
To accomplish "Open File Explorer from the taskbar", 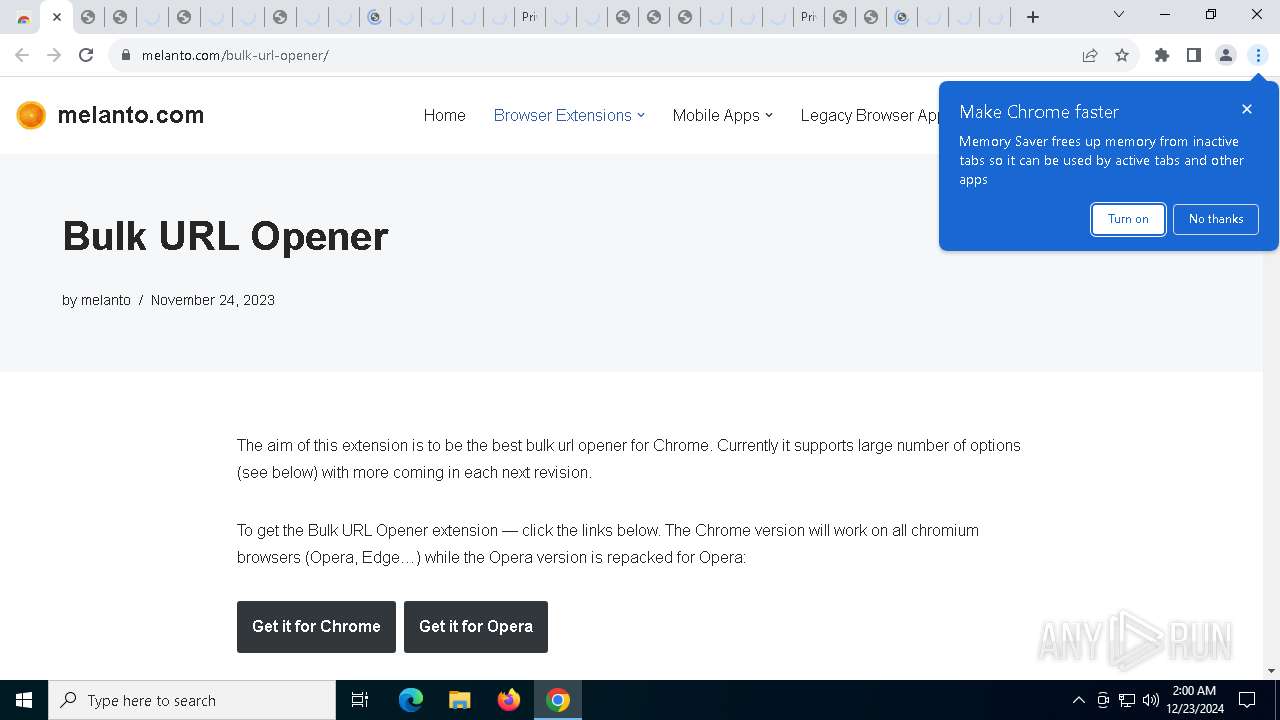I will point(459,700).
